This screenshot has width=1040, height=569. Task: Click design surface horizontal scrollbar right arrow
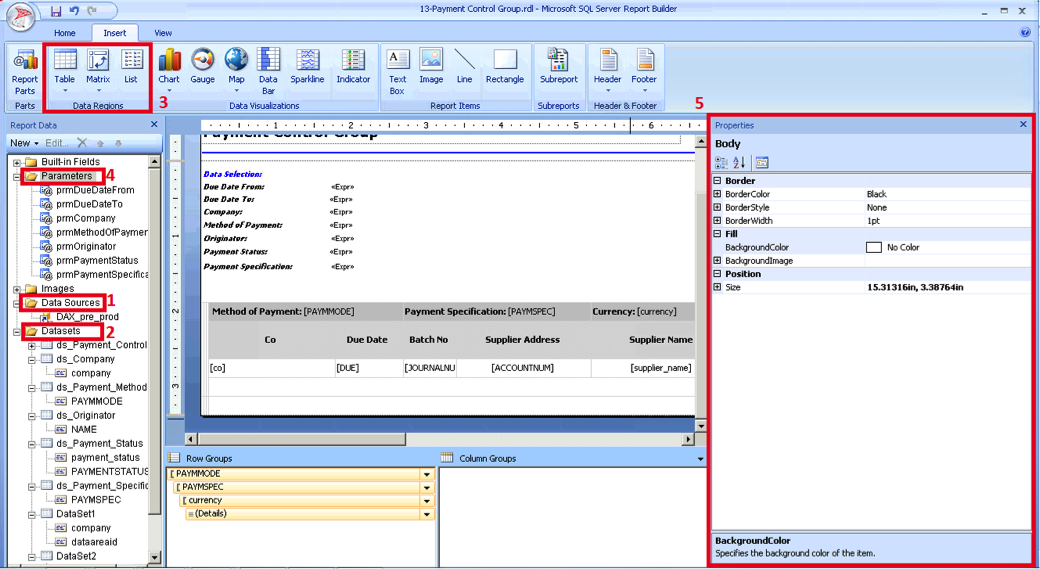click(688, 439)
